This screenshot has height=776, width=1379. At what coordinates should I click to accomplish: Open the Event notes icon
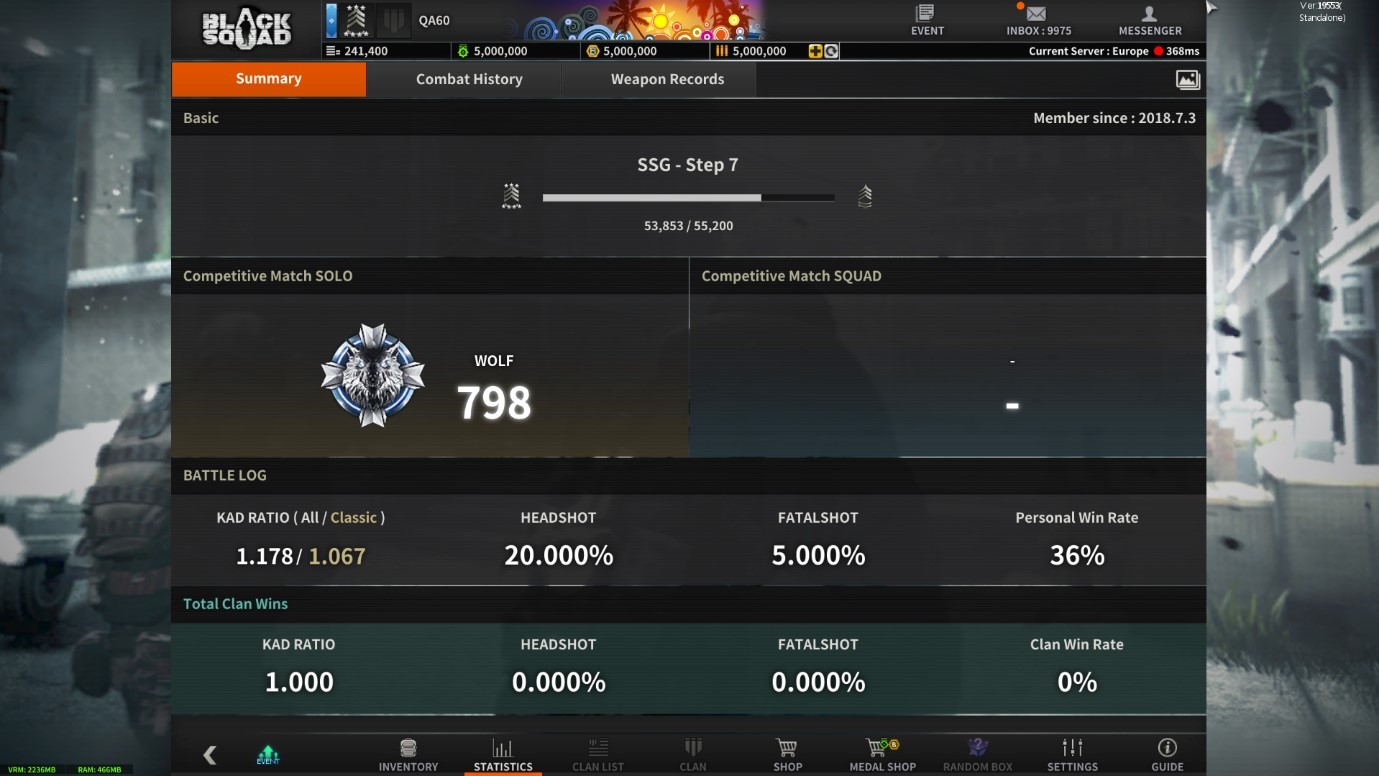[925, 14]
